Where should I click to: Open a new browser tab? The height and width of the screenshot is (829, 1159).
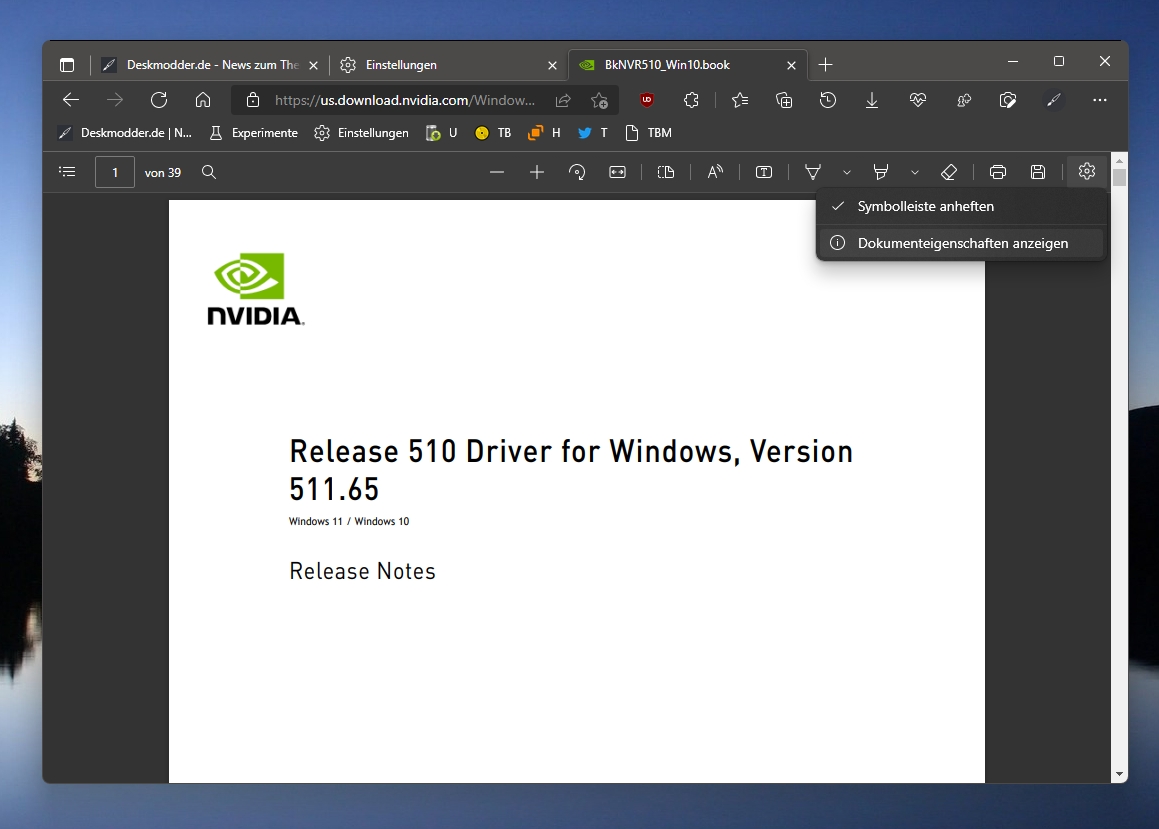(x=826, y=65)
